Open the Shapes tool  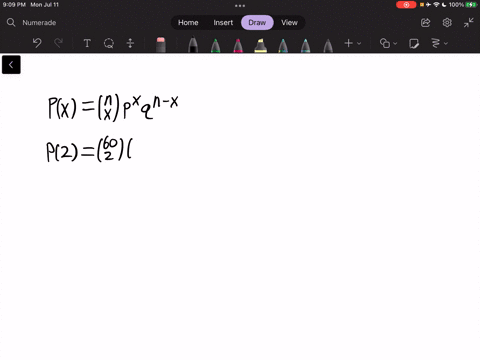click(x=385, y=43)
